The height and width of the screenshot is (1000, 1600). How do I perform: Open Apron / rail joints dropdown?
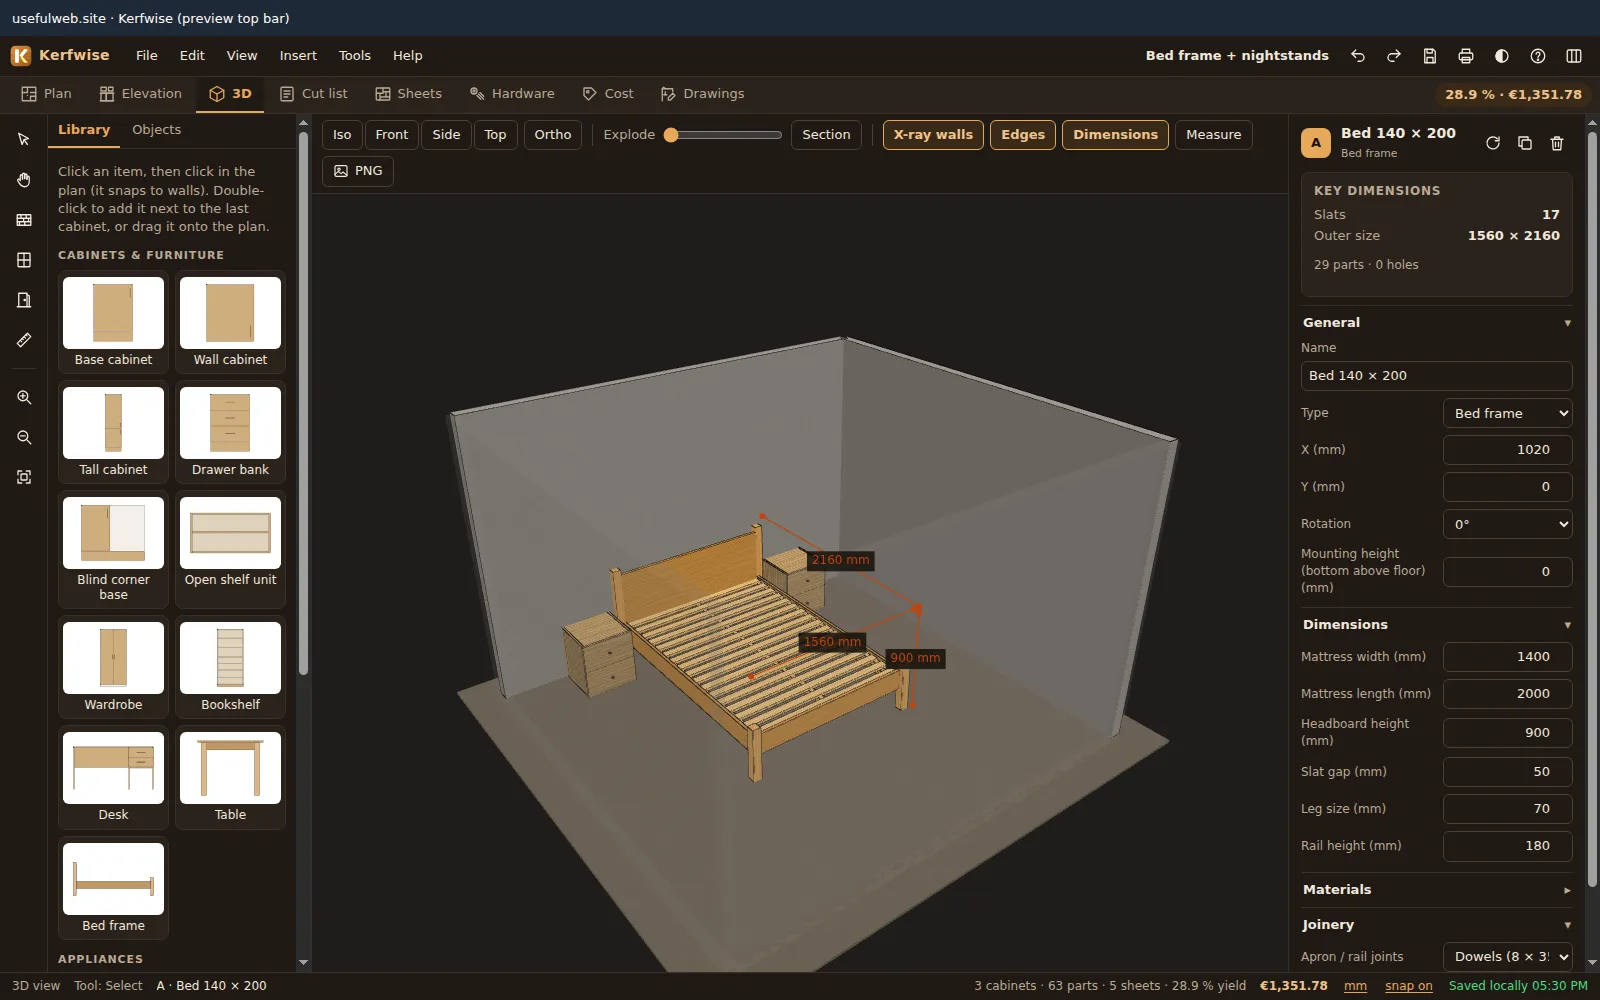tap(1507, 957)
